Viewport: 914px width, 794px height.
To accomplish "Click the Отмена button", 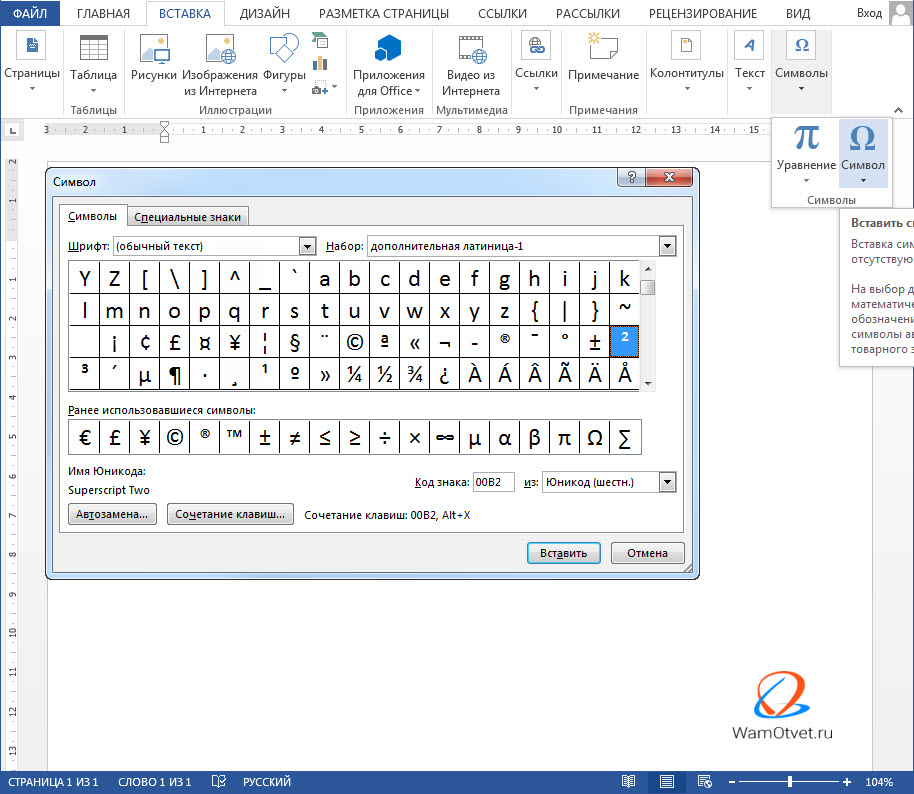I will 647,553.
